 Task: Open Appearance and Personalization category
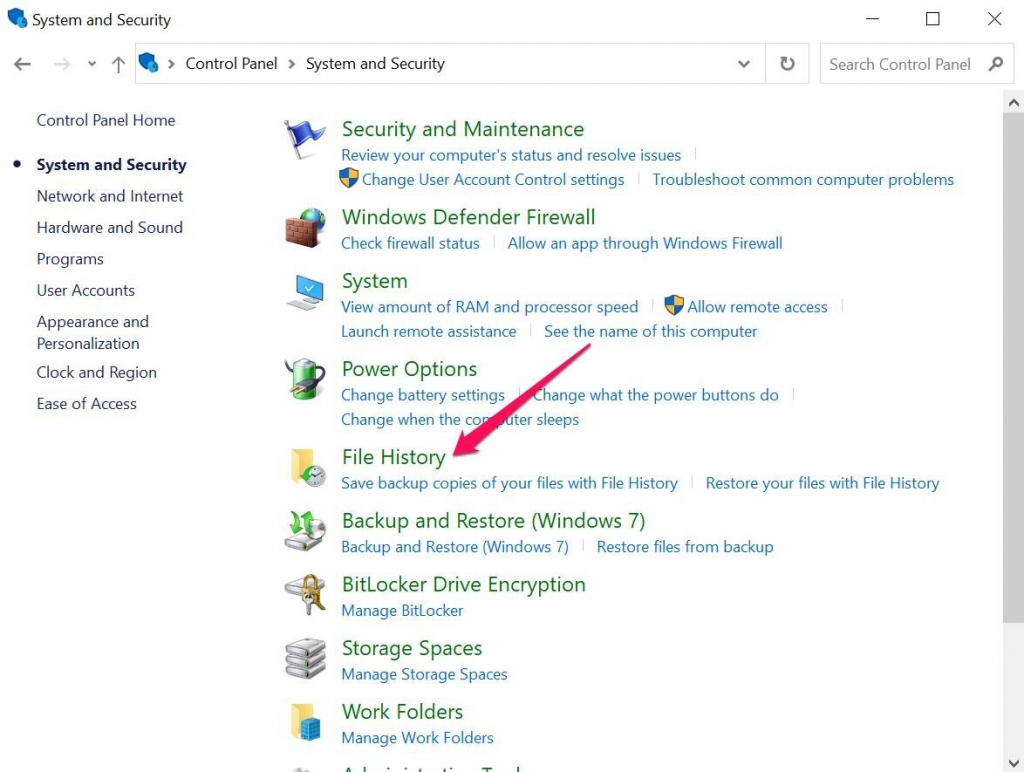click(92, 332)
